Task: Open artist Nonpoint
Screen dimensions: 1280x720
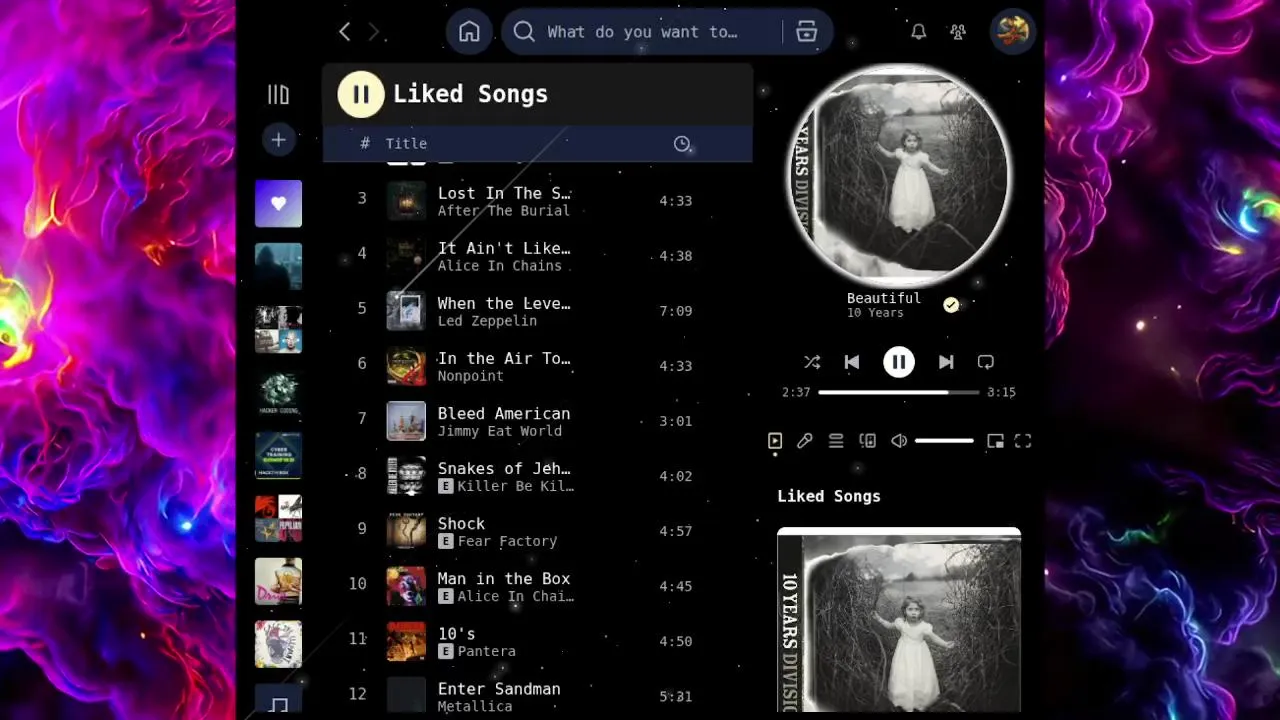Action: tap(470, 376)
